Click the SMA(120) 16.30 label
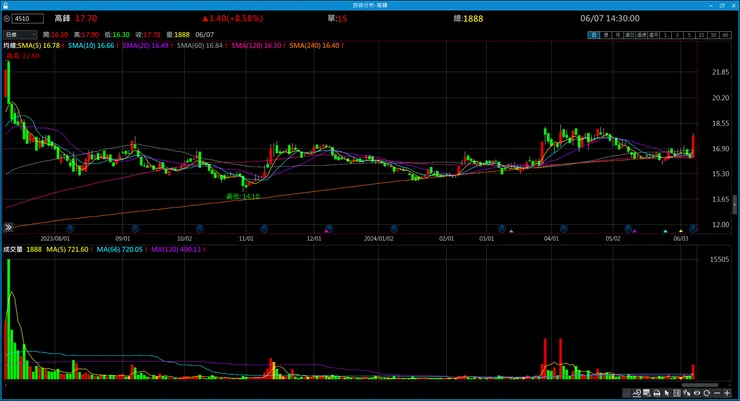Screen dimensions: 740x401 258,46
